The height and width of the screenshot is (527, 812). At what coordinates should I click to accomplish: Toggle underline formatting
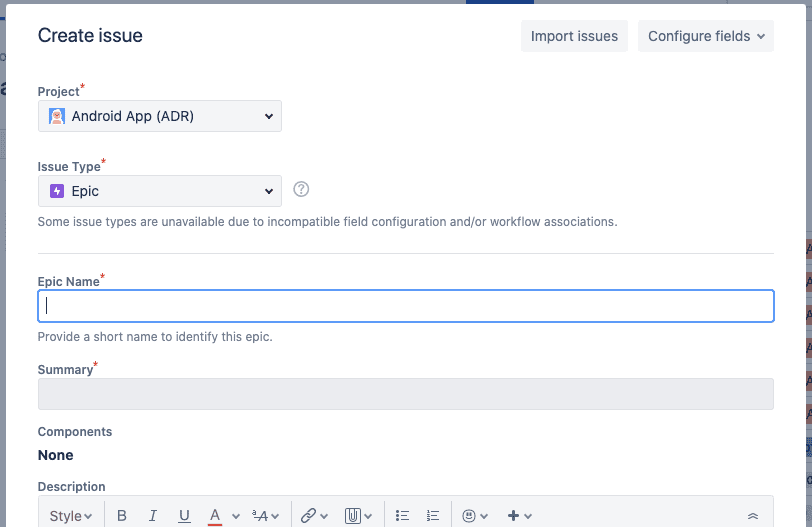coord(184,516)
